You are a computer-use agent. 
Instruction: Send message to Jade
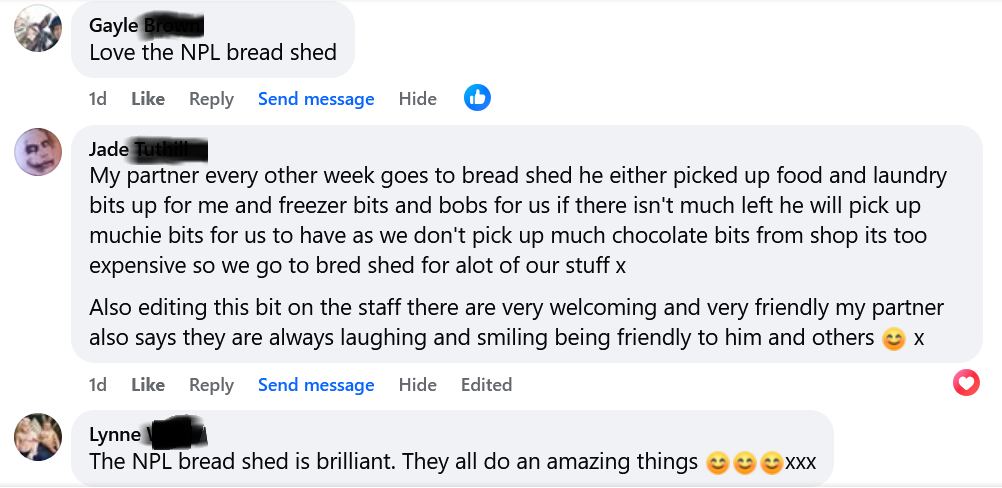pyautogui.click(x=316, y=385)
